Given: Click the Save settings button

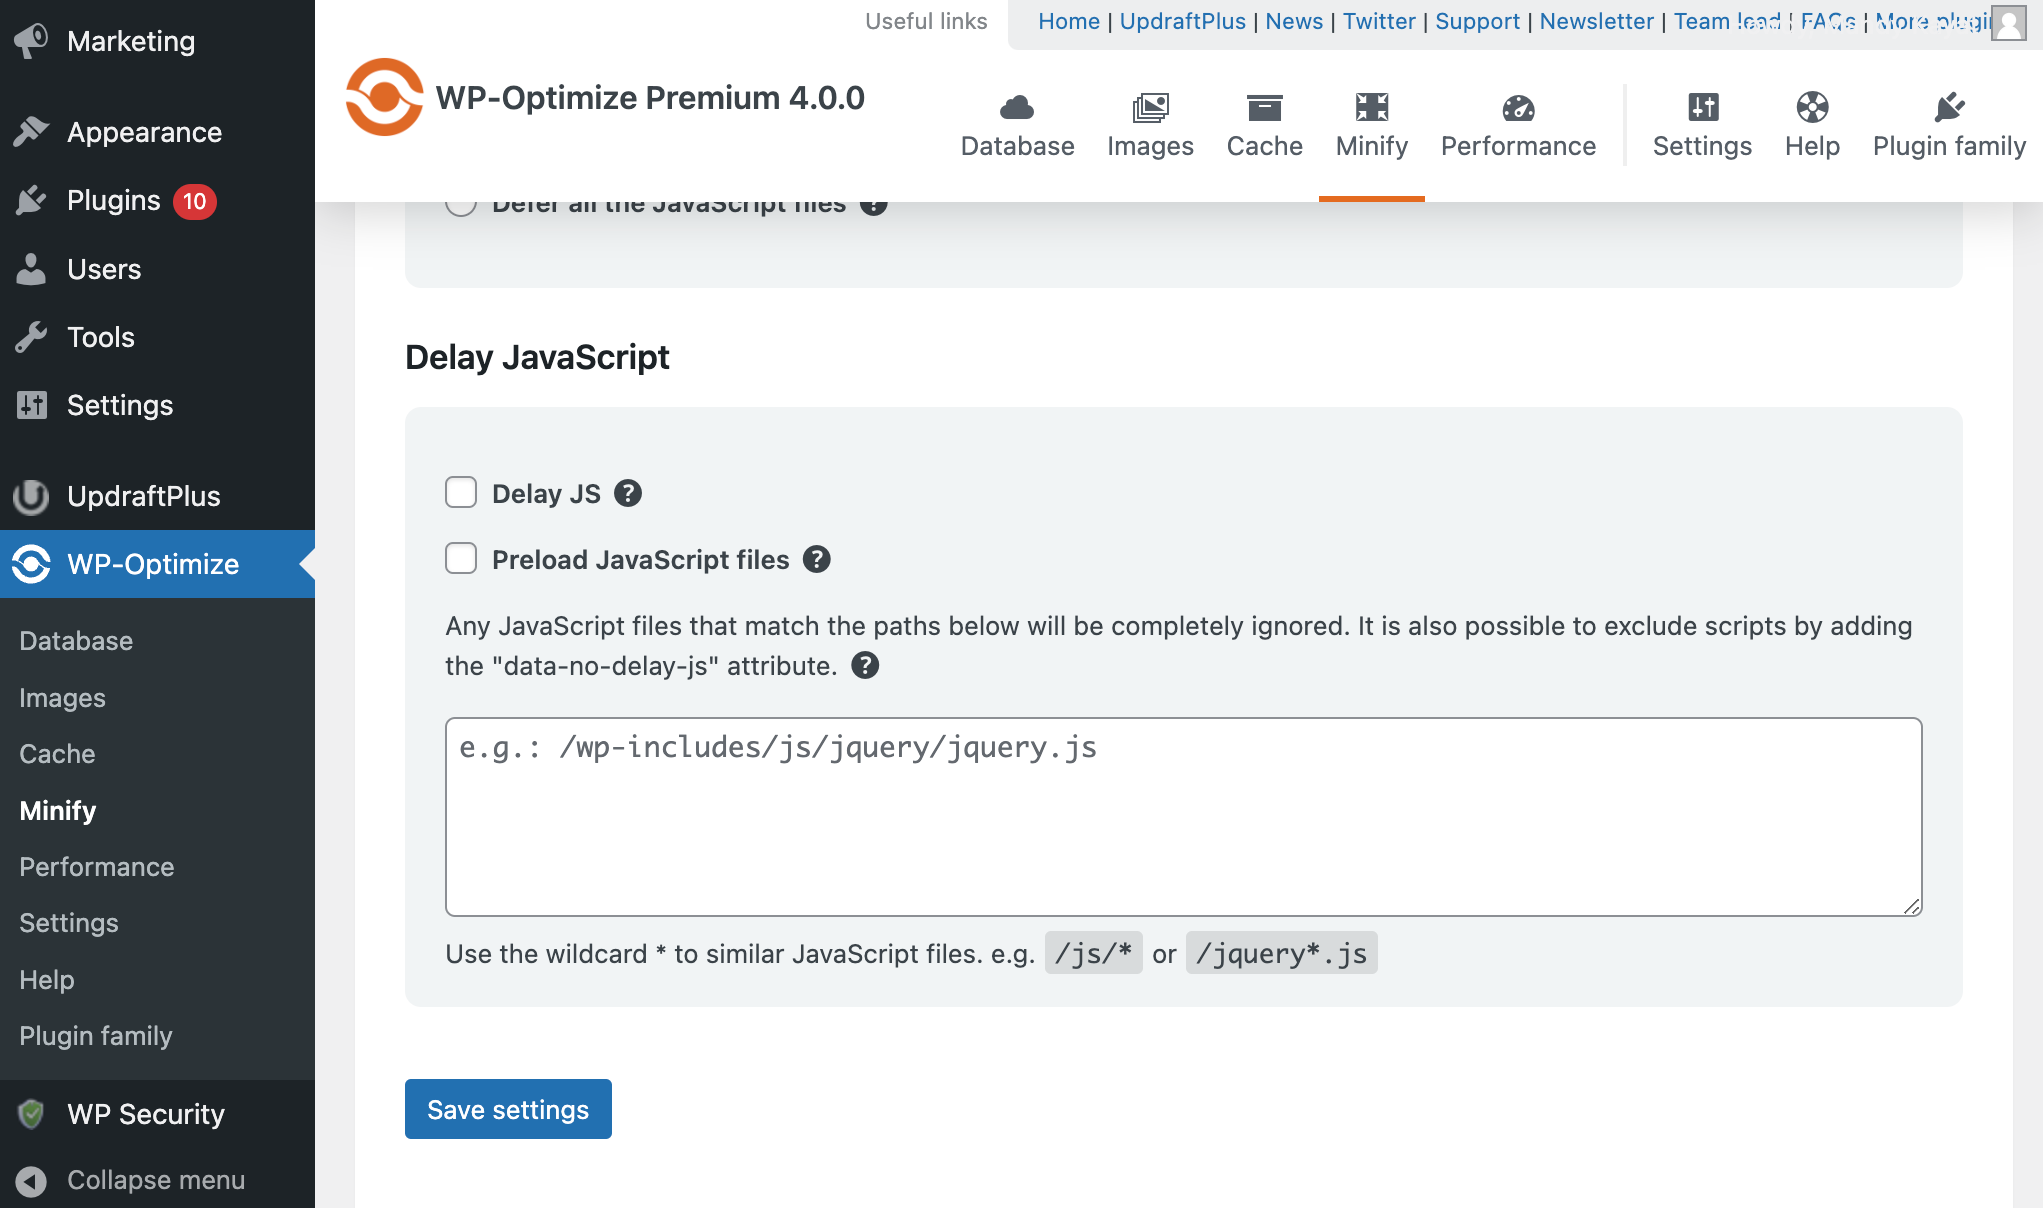Looking at the screenshot, I should (508, 1109).
